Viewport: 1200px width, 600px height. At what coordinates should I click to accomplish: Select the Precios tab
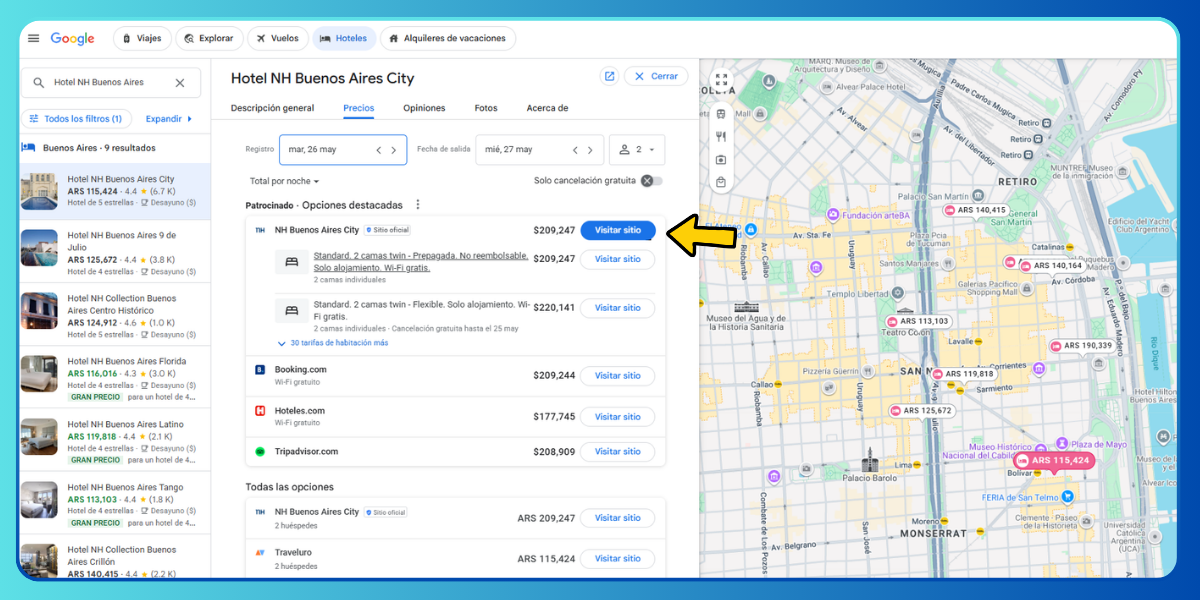pos(359,108)
